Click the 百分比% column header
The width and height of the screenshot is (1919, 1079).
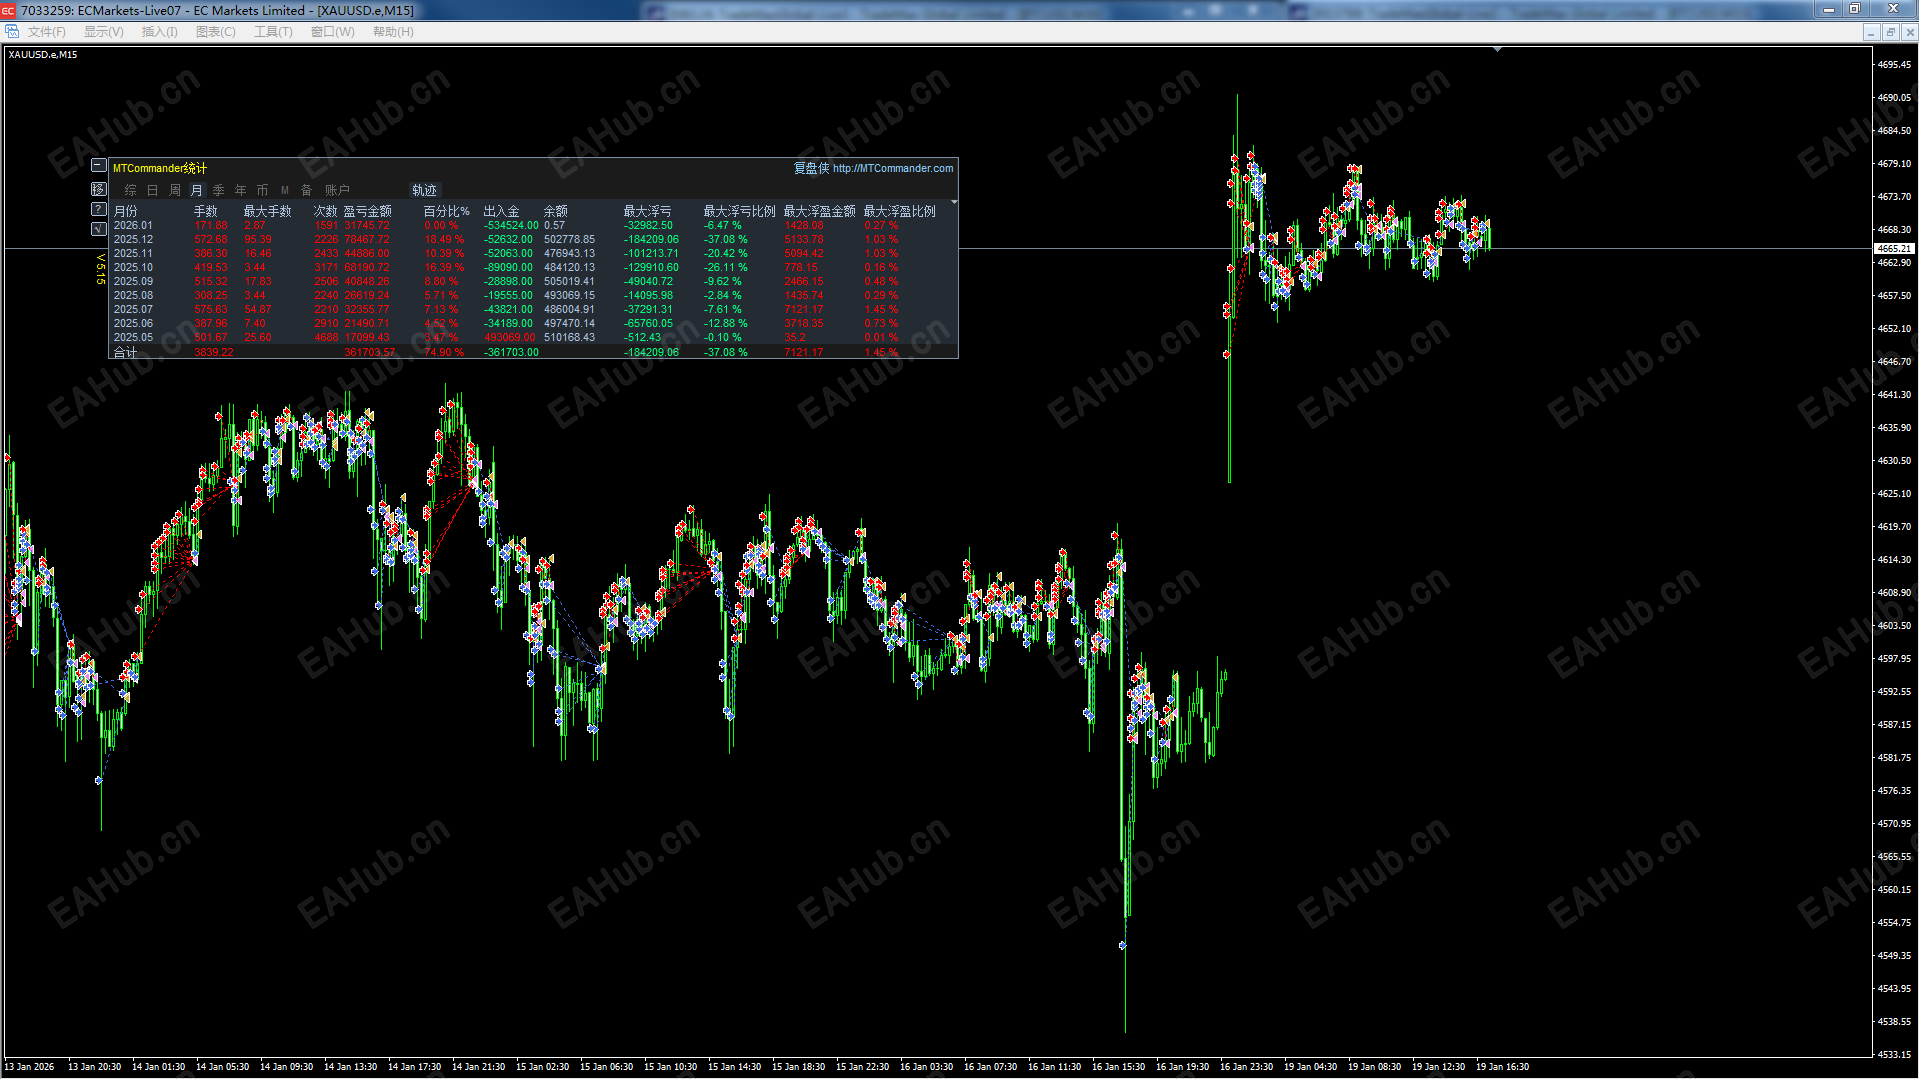click(x=447, y=211)
